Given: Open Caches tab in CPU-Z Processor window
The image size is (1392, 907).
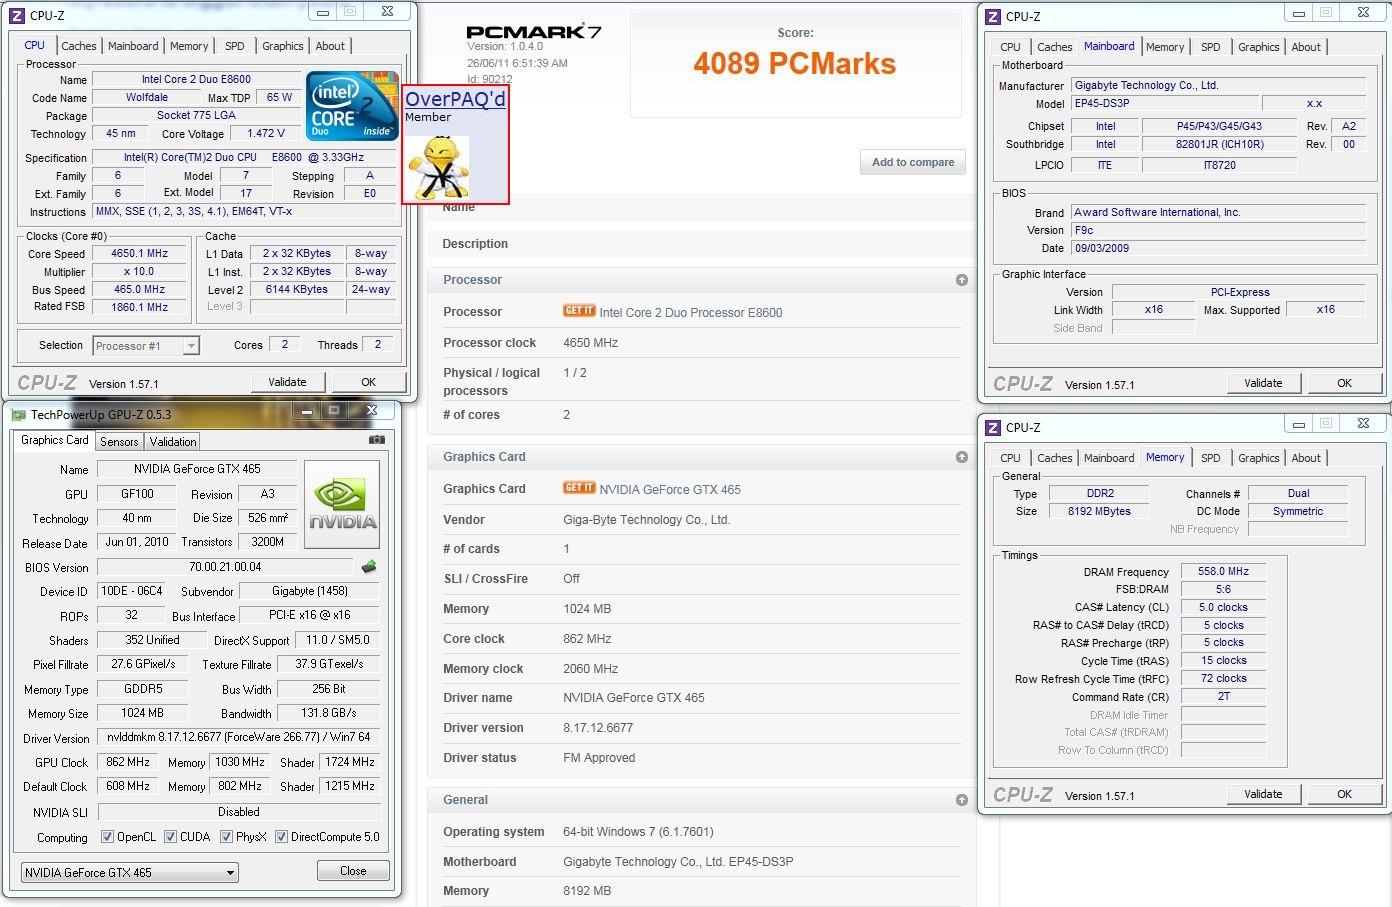Looking at the screenshot, I should (79, 46).
